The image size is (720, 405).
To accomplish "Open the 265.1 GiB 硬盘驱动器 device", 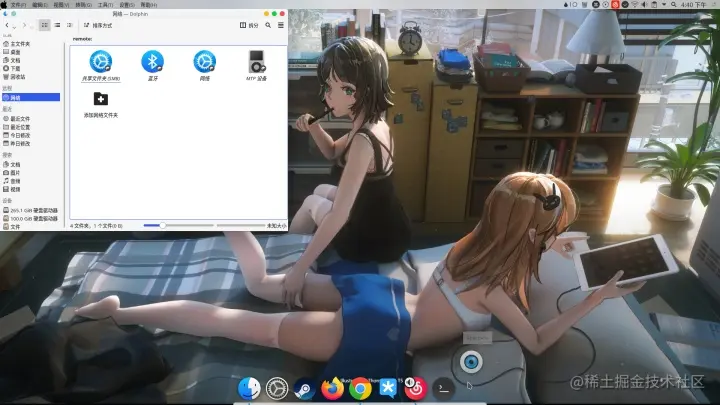I will [30, 210].
